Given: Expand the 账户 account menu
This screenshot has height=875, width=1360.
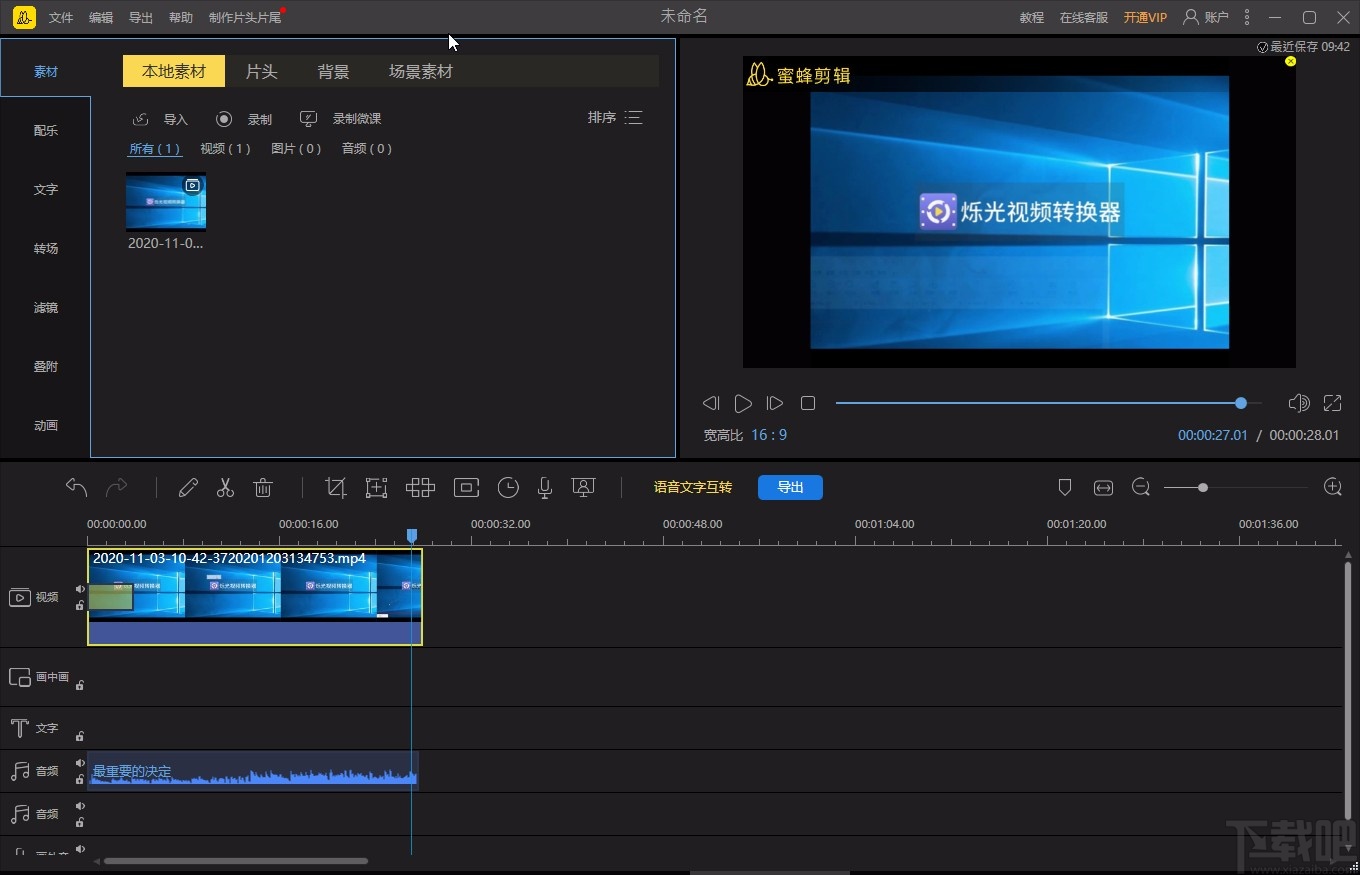Looking at the screenshot, I should coord(1206,17).
